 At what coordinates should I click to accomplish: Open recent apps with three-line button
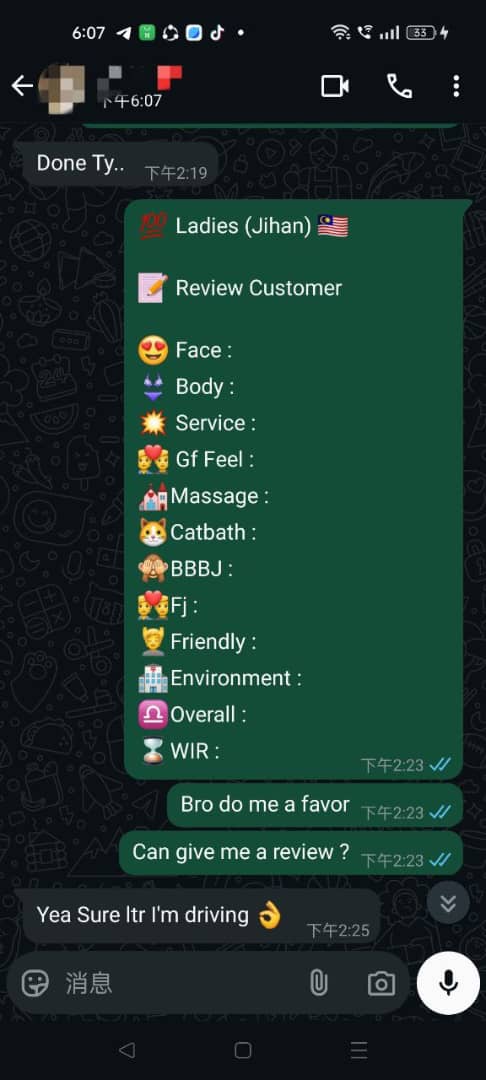click(359, 1050)
